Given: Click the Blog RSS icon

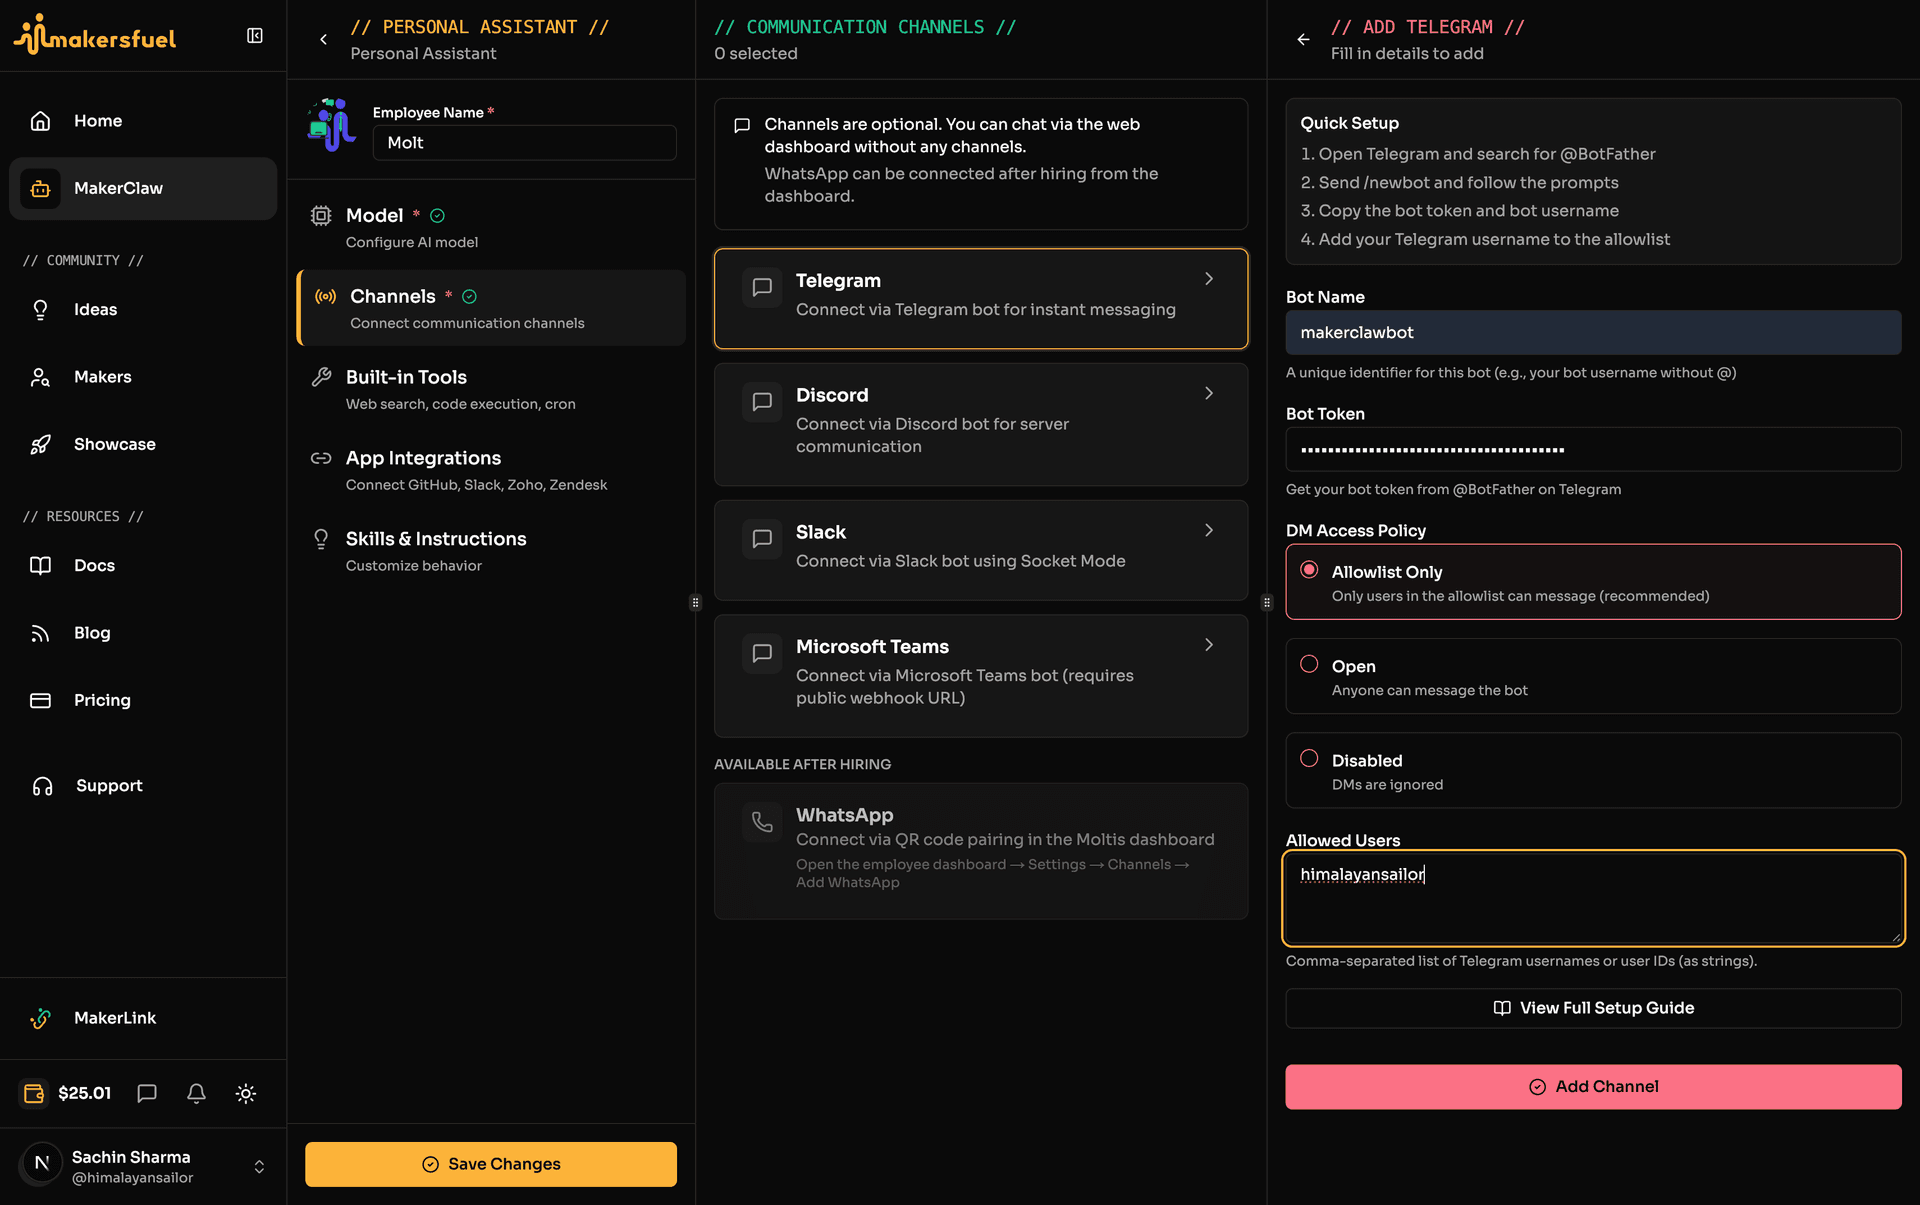Looking at the screenshot, I should [40, 633].
